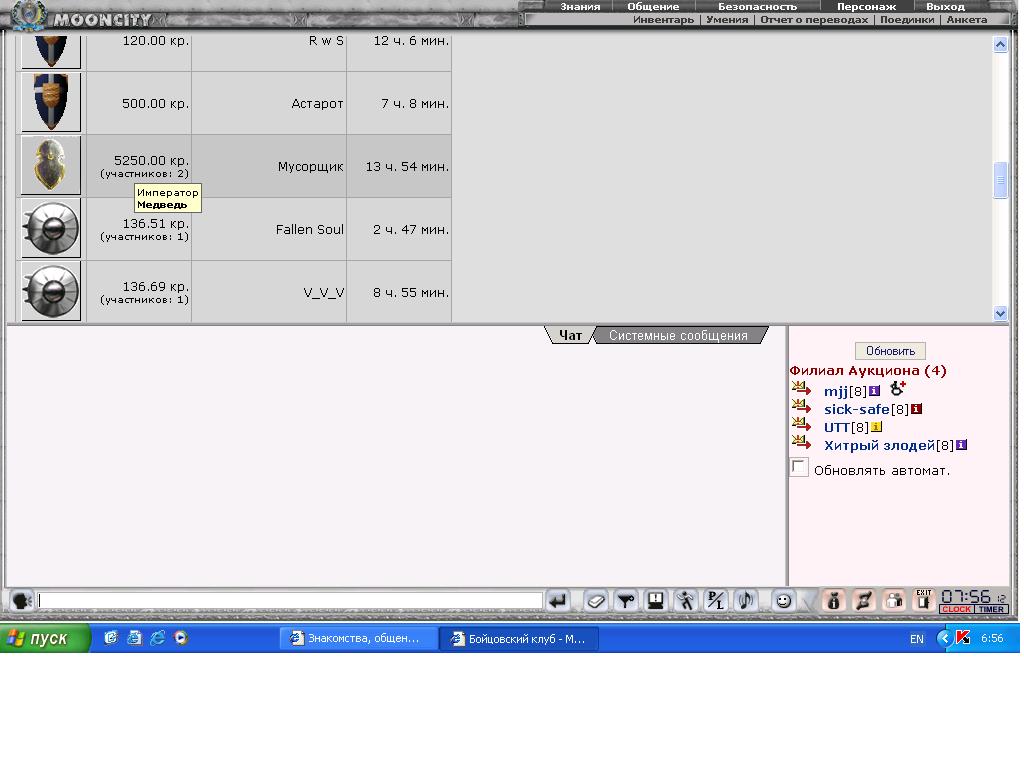Open the Поединки submenu item
The width and height of the screenshot is (1024, 768).
click(x=907, y=20)
